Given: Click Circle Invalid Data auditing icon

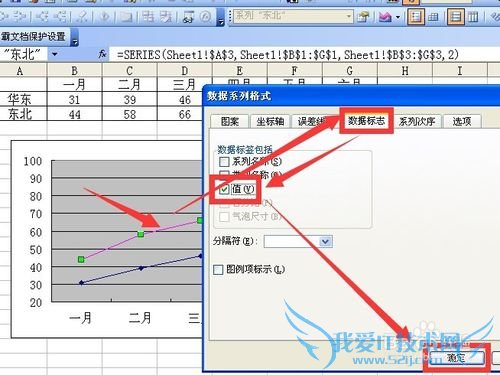Looking at the screenshot, I should pos(147,16).
